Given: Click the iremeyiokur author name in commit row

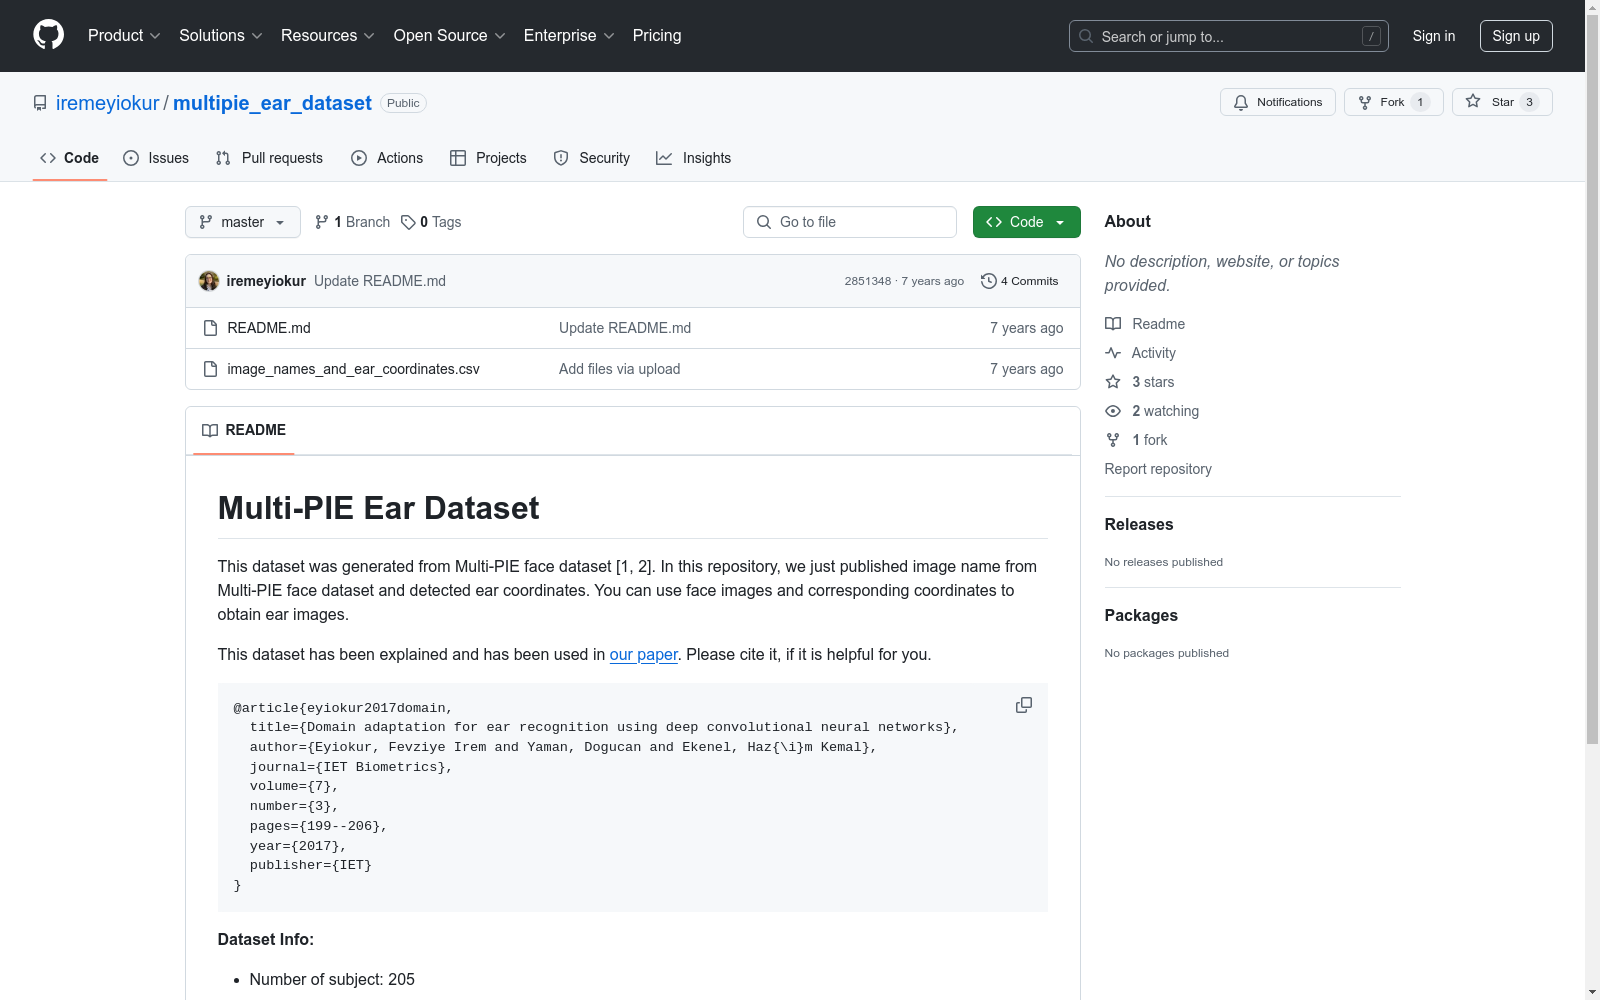Looking at the screenshot, I should [266, 281].
